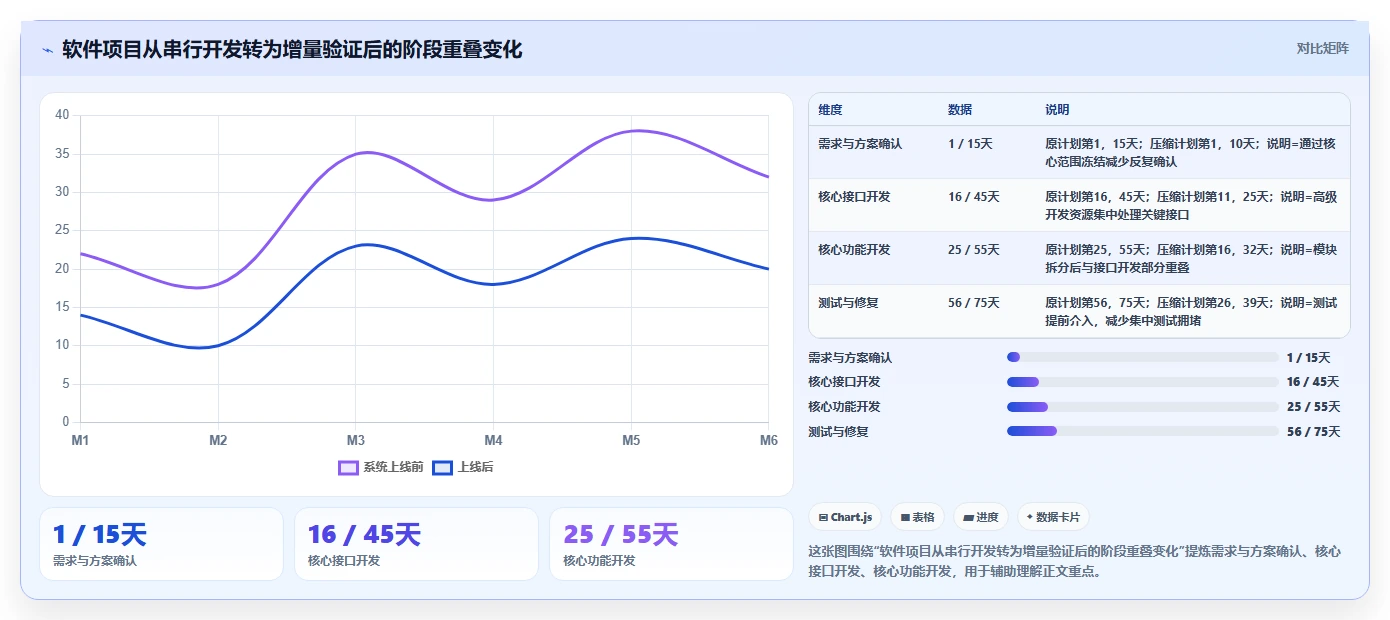Click the blue line point at M3
Image resolution: width=1390 pixels, height=620 pixels.
click(x=356, y=245)
